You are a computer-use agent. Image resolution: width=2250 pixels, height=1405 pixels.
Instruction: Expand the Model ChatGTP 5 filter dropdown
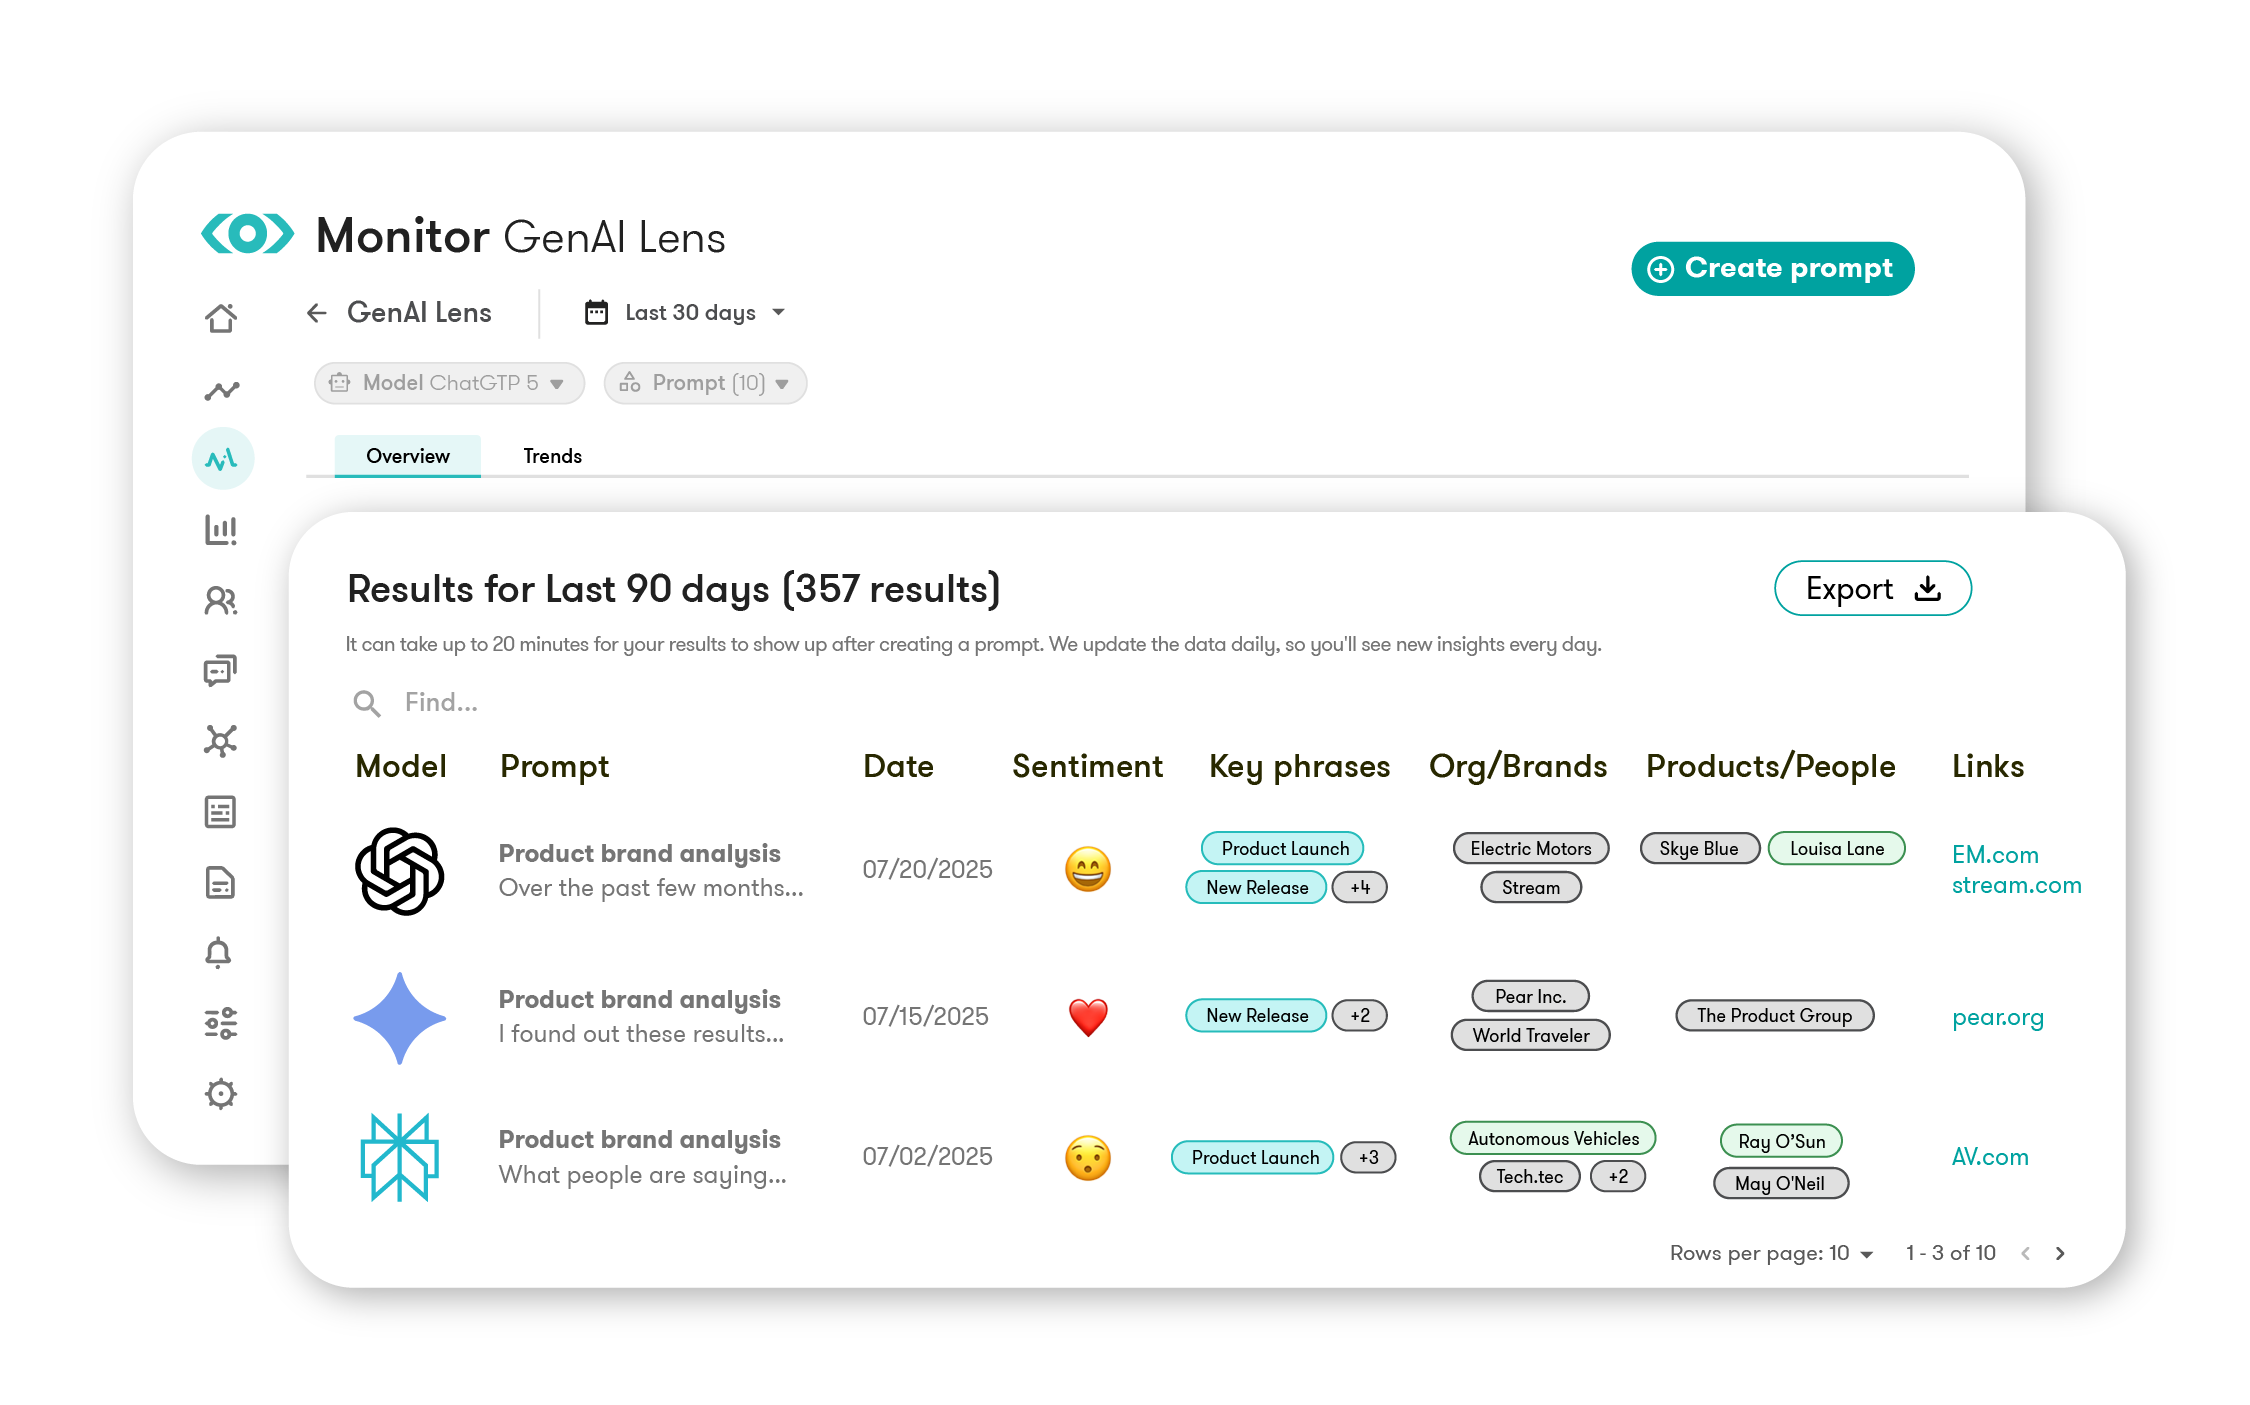pyautogui.click(x=448, y=383)
